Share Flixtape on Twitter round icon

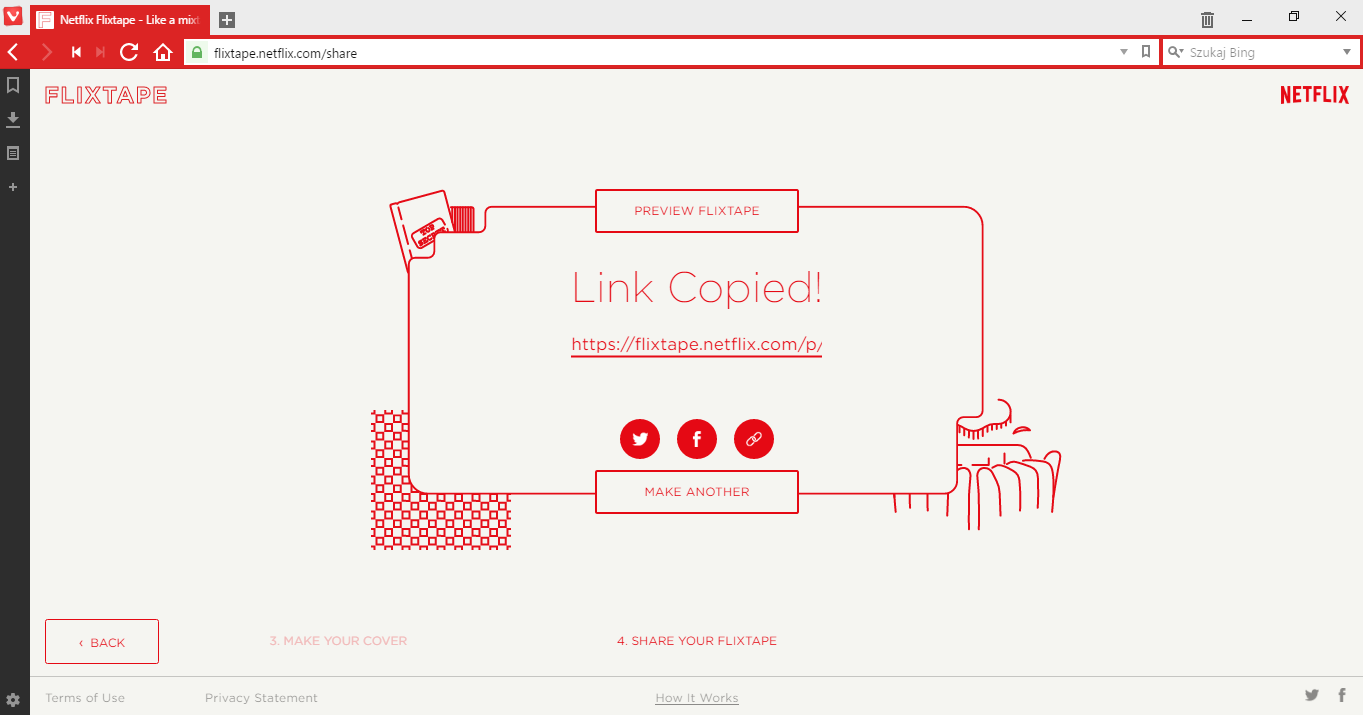(x=640, y=439)
